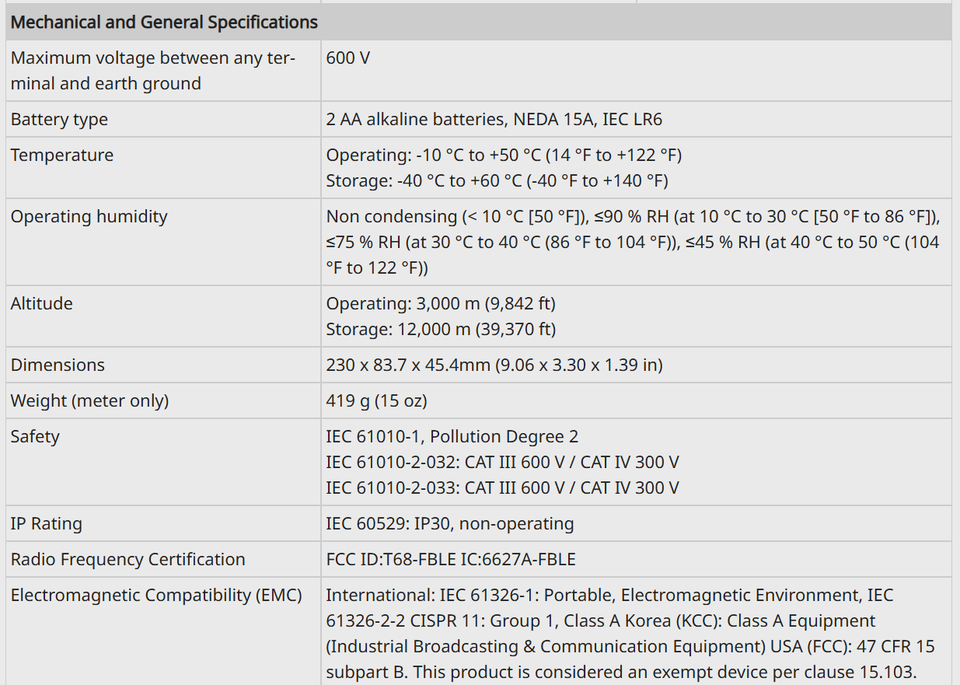
Task: Click the Operating temperature range text
Action: click(x=503, y=155)
